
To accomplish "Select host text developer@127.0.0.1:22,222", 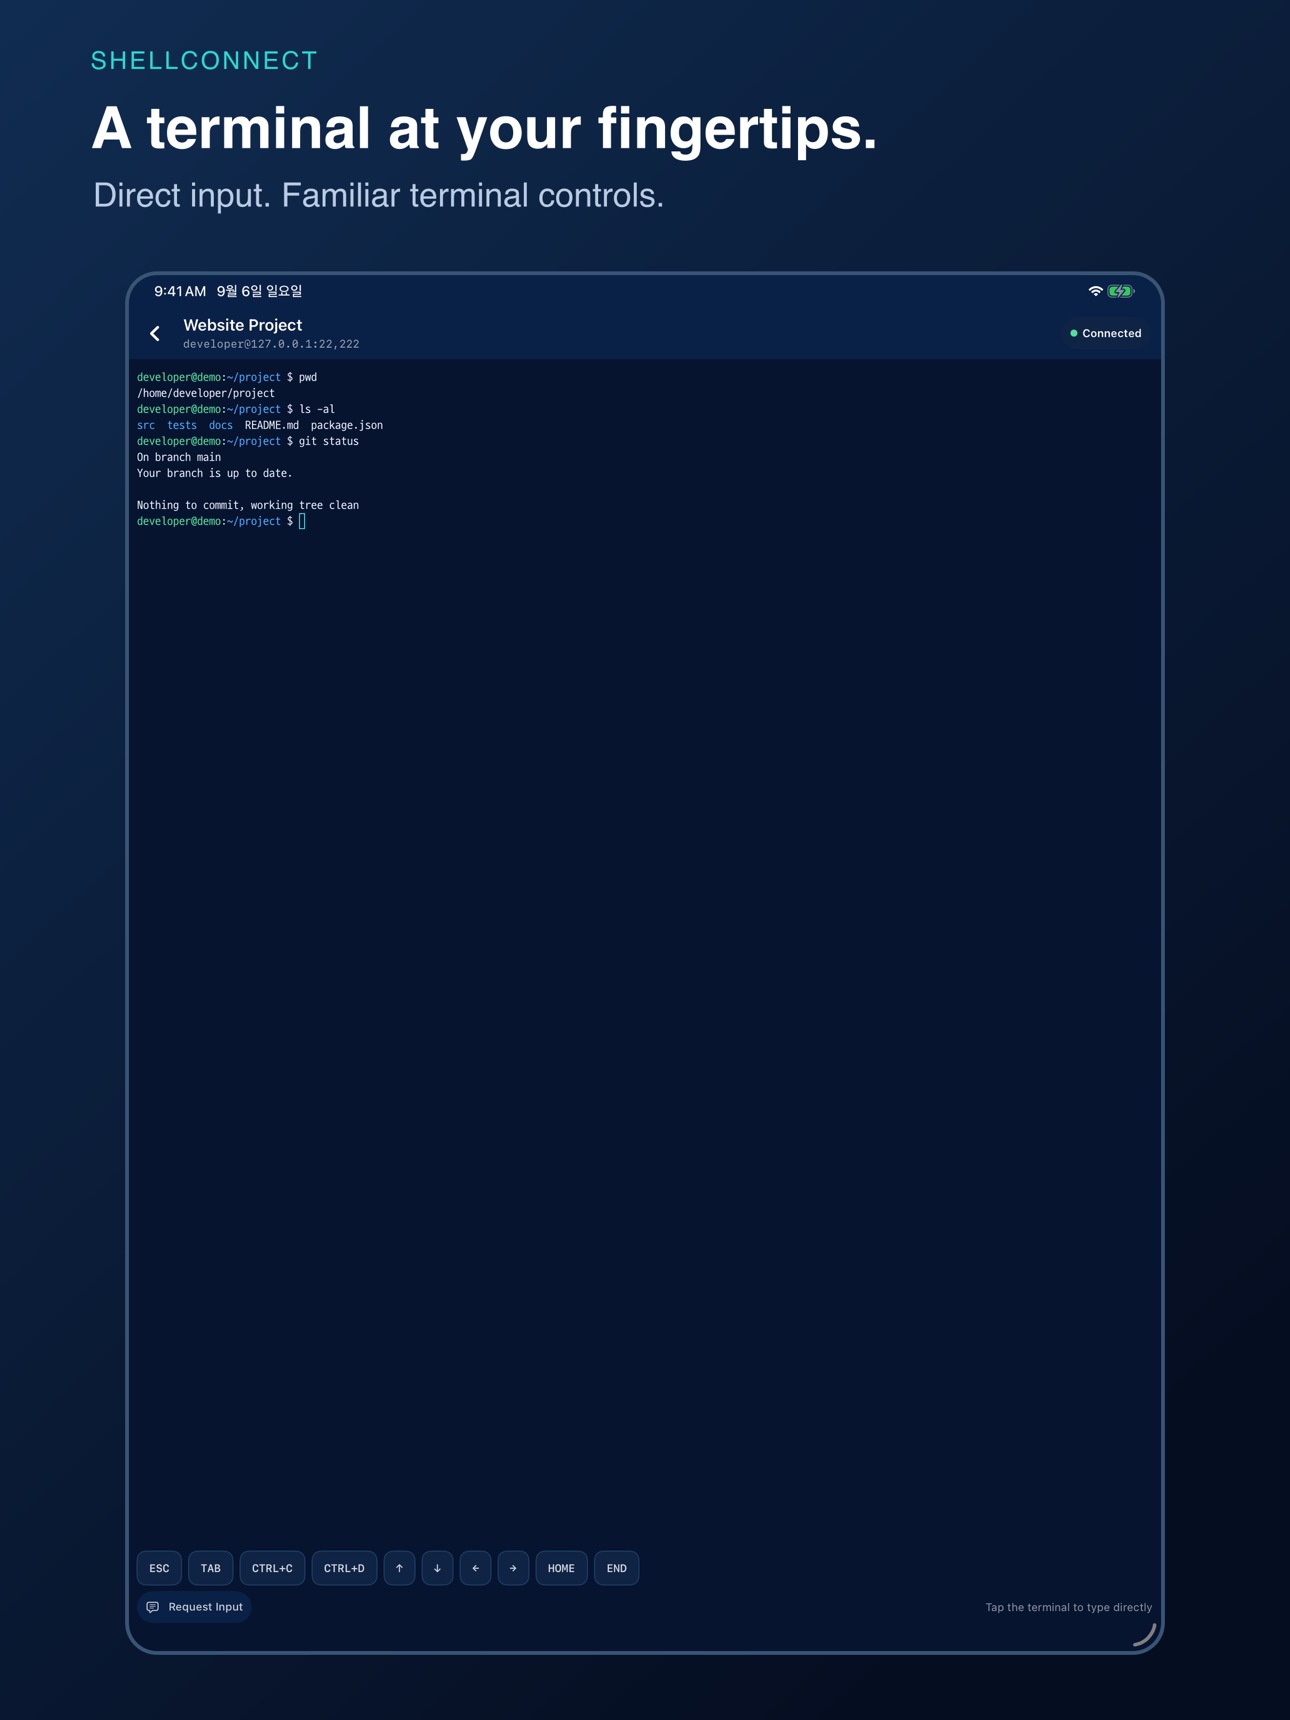I will (271, 344).
